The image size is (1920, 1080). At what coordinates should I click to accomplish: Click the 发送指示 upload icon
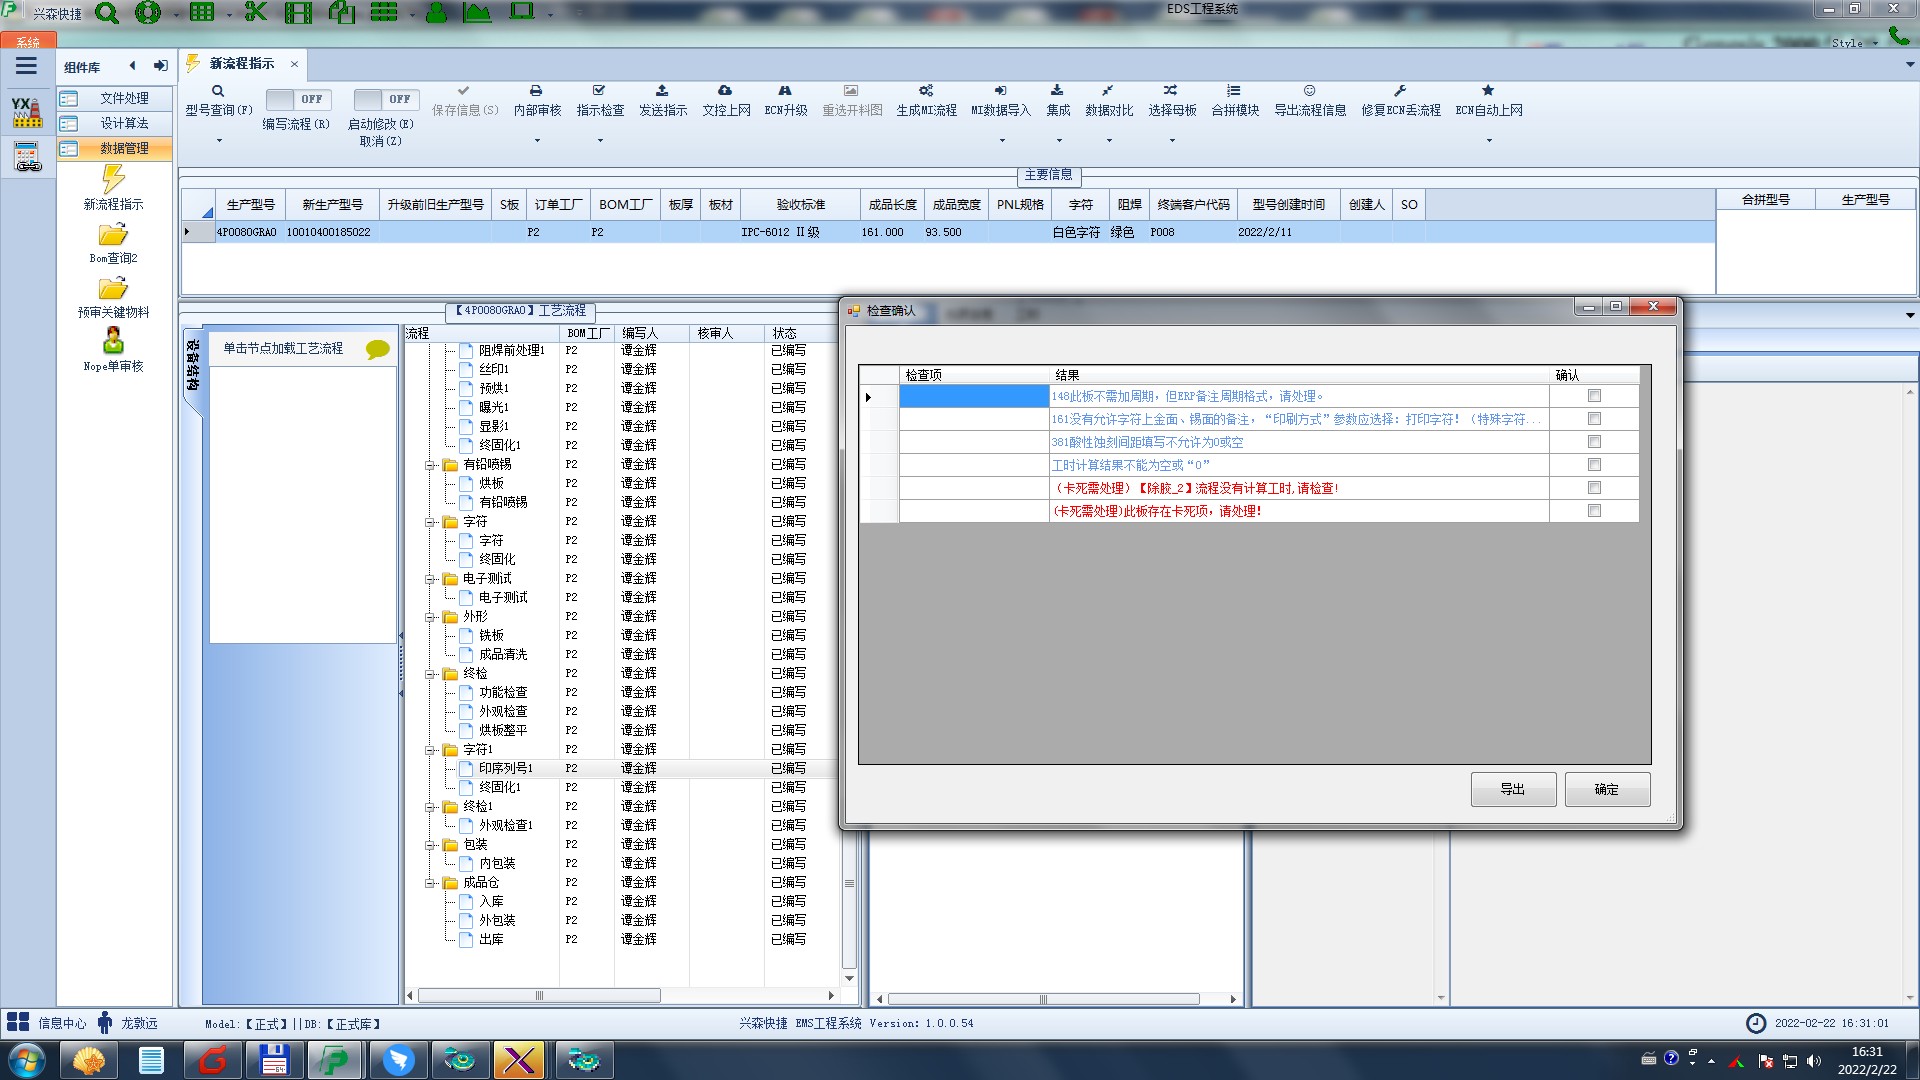coord(662,91)
